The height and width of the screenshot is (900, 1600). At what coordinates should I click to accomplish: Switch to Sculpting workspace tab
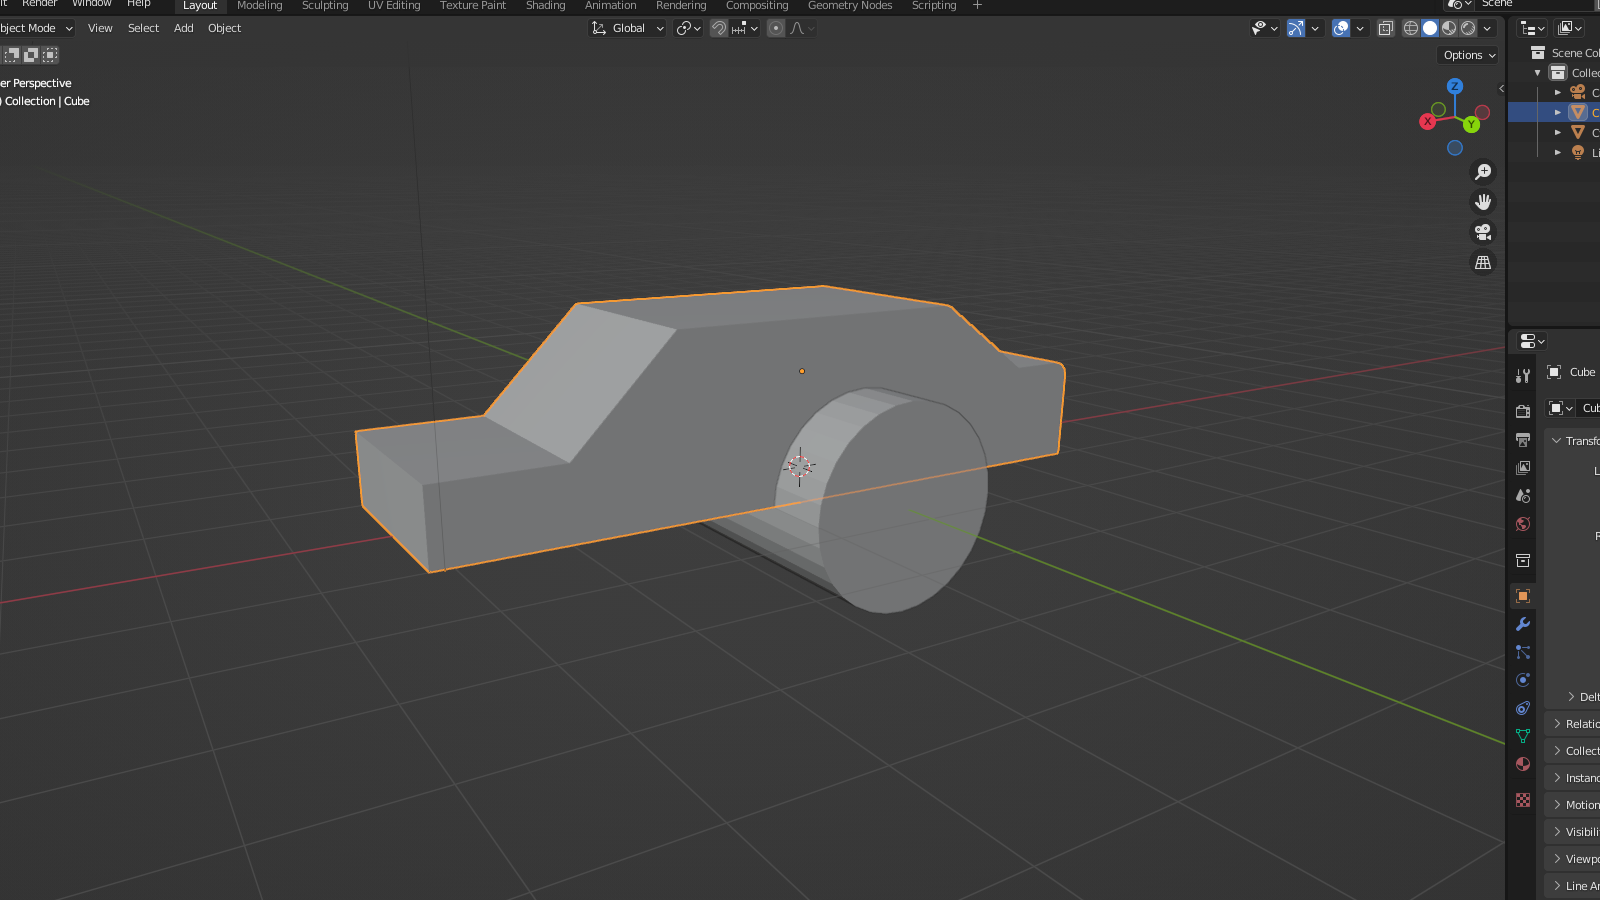(325, 6)
